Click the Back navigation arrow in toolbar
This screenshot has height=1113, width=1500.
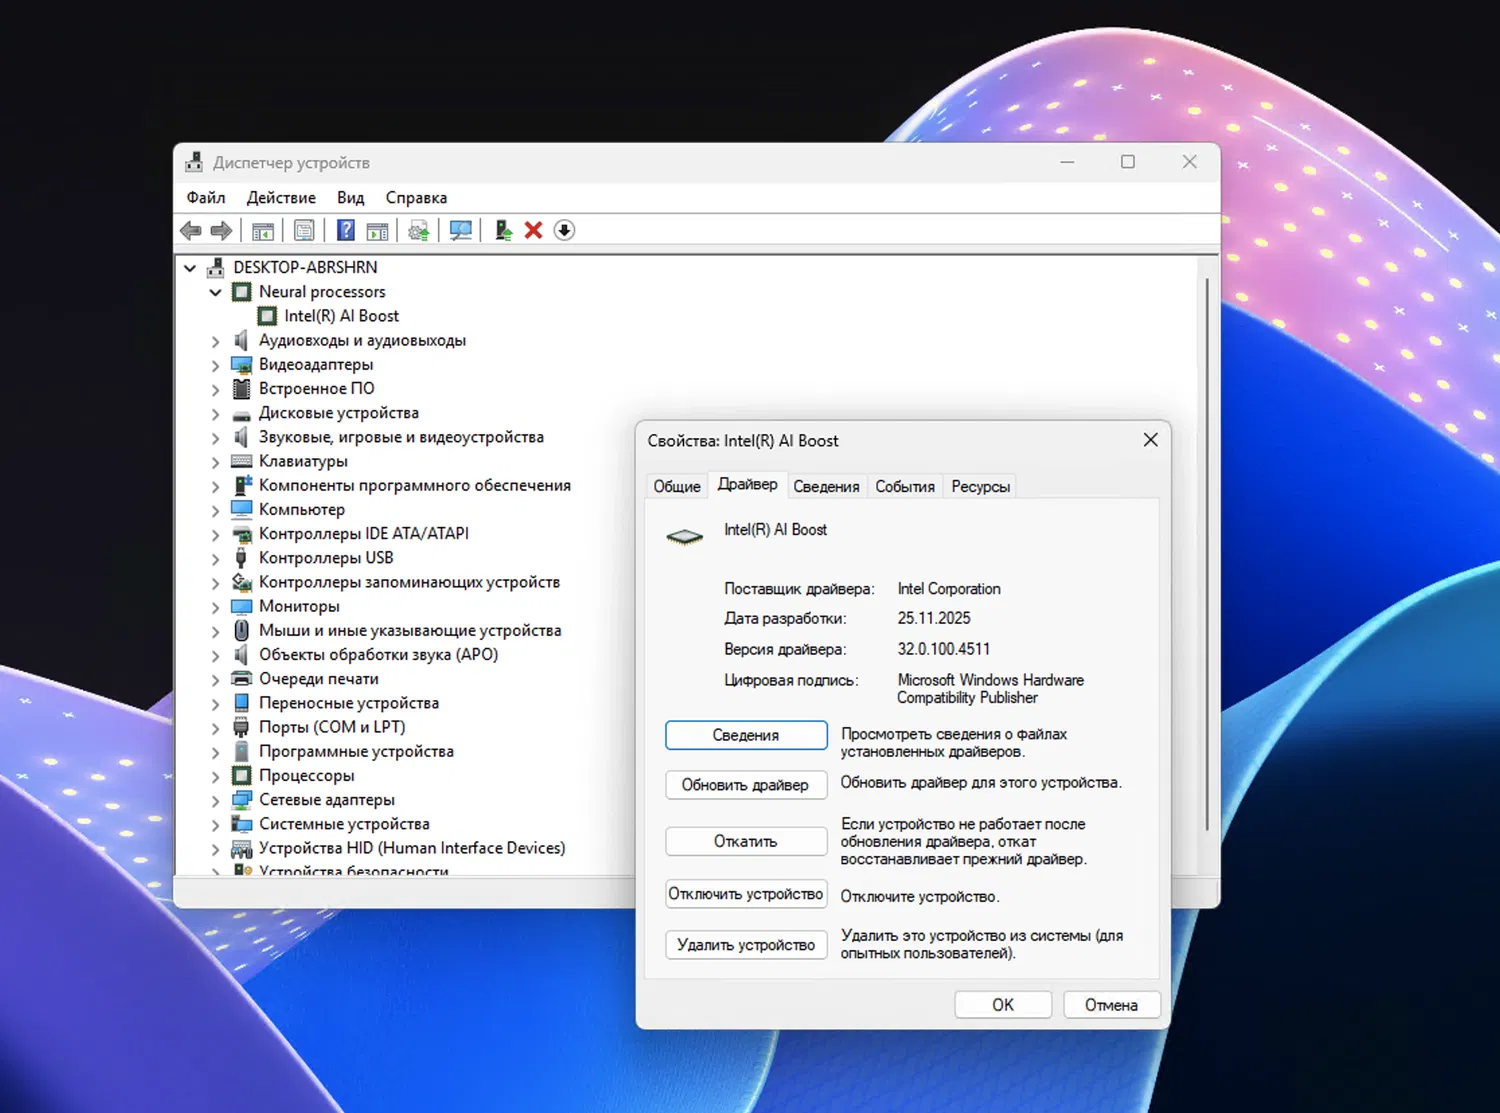(191, 230)
